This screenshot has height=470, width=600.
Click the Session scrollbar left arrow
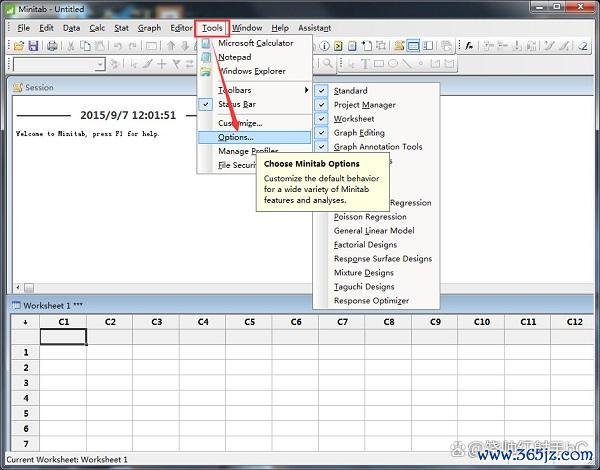click(x=18, y=287)
